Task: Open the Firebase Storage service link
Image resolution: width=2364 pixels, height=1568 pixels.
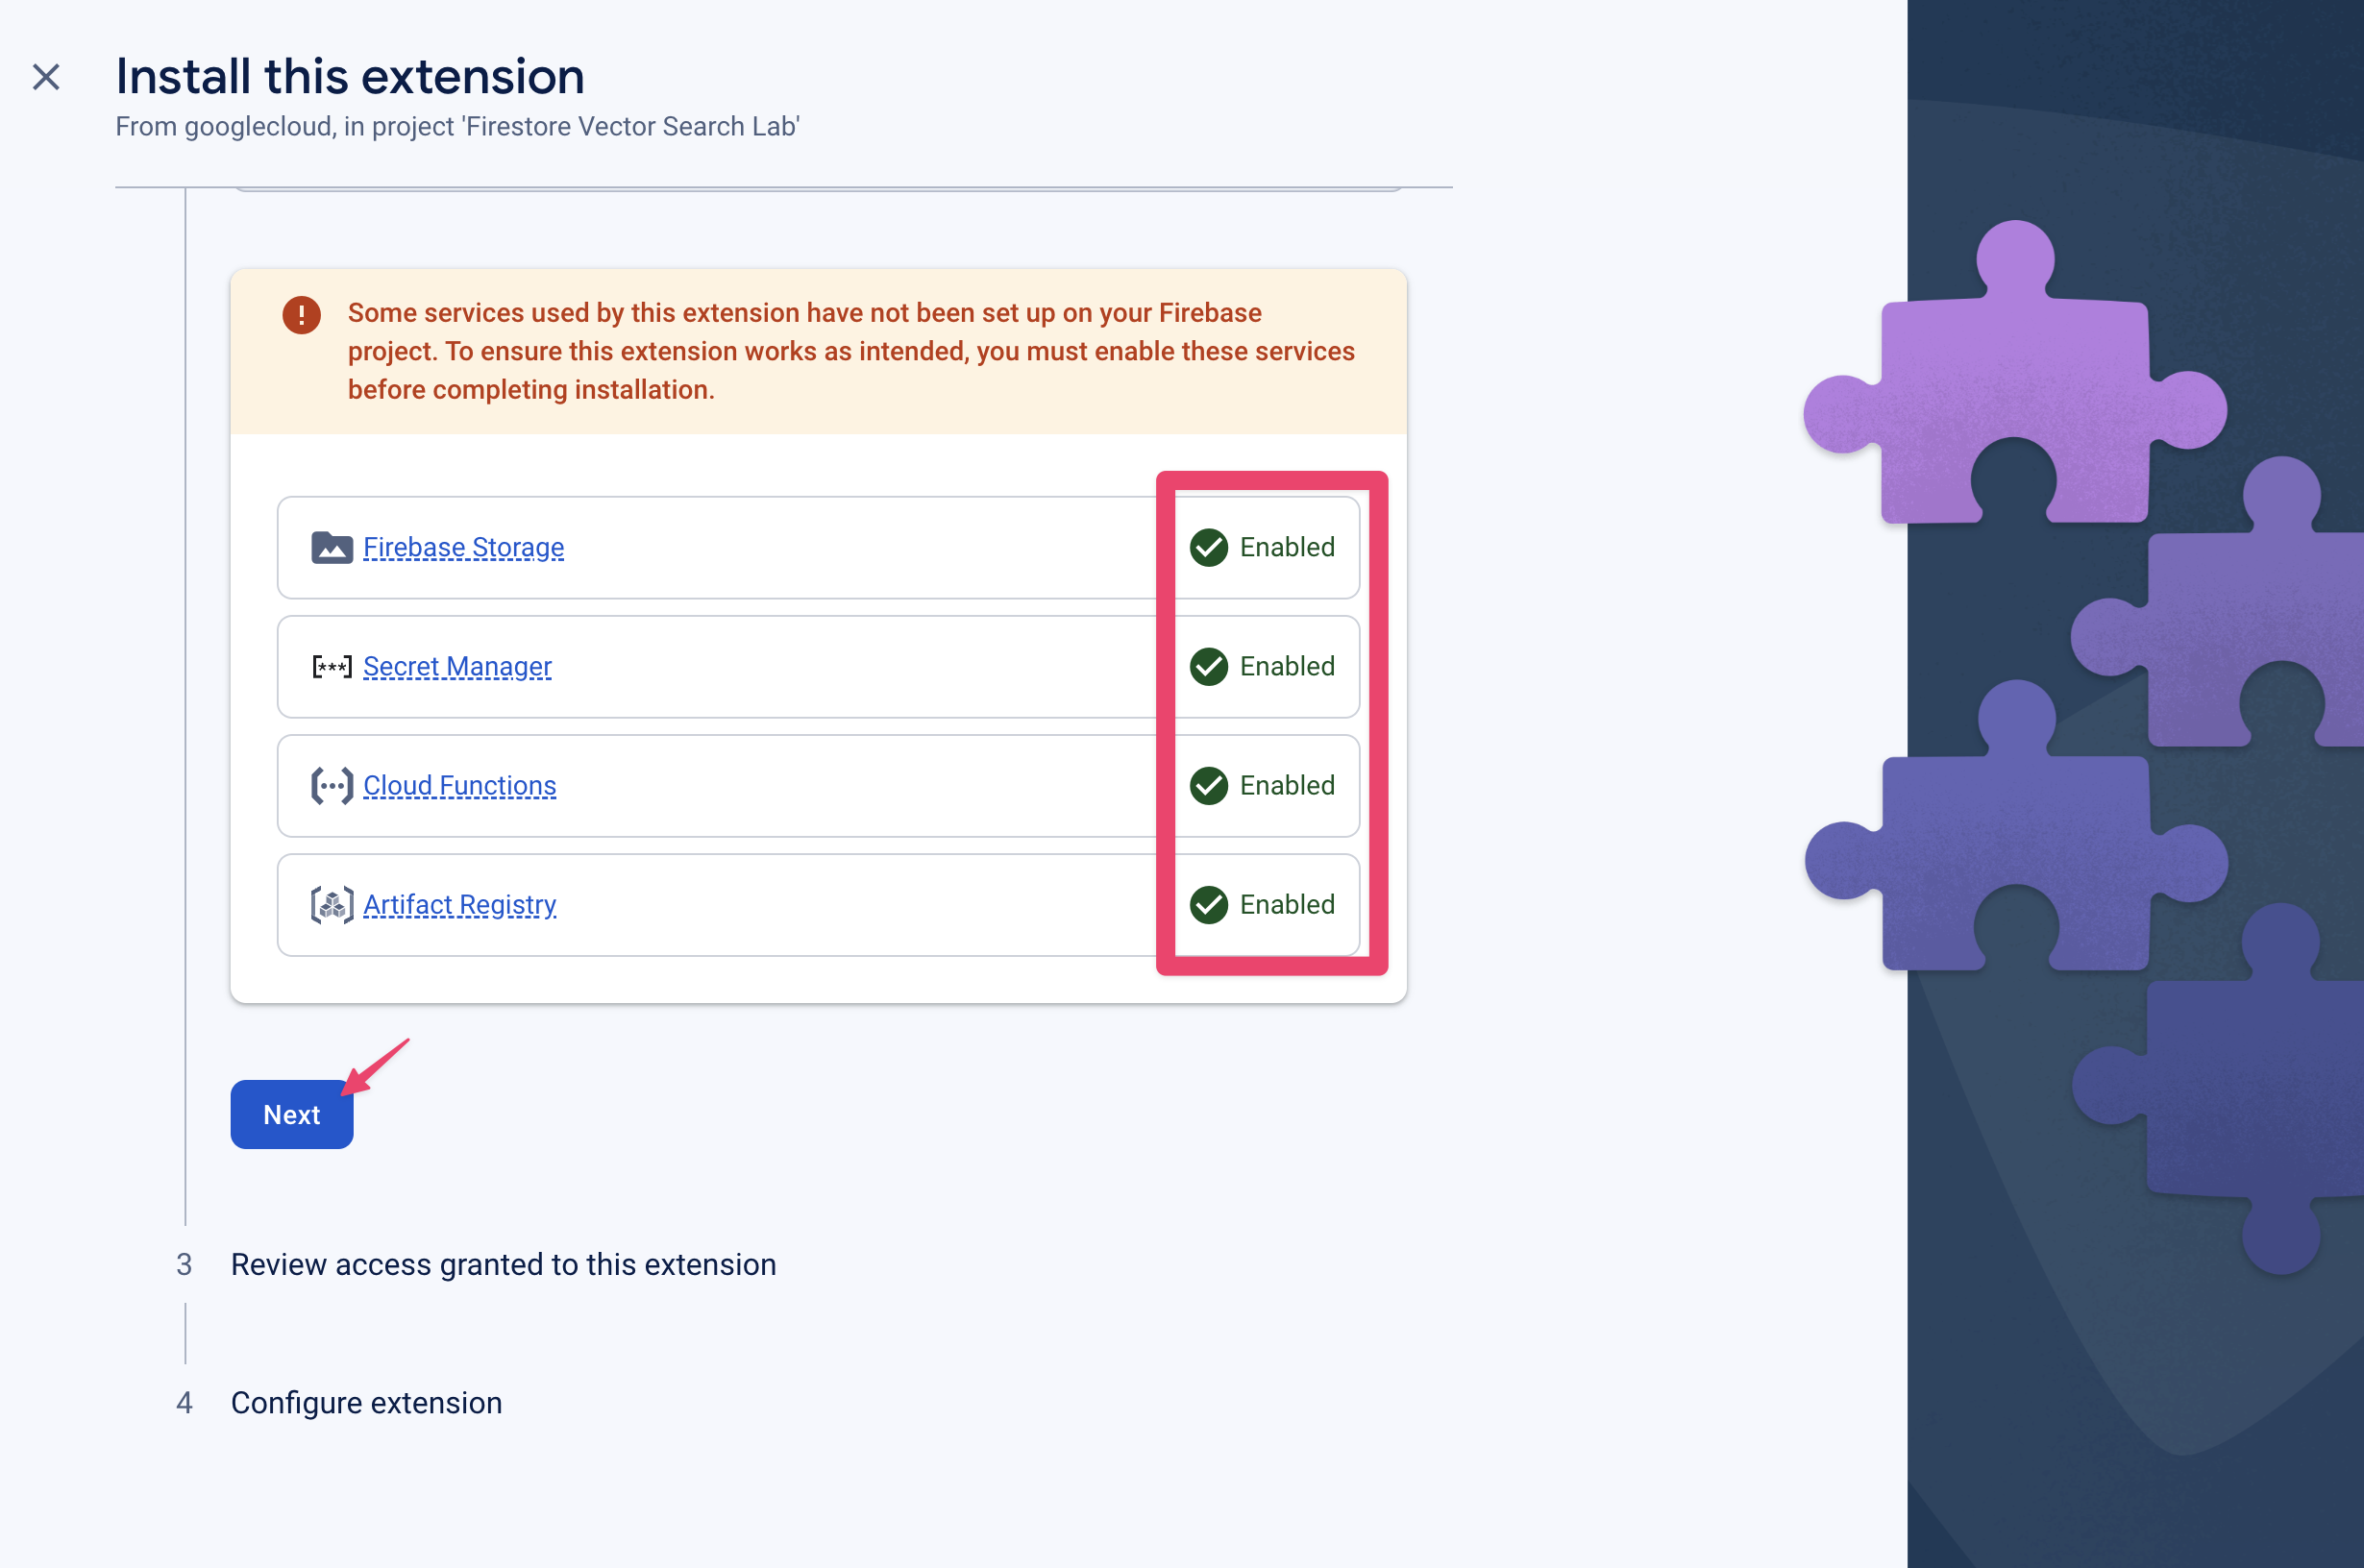Action: (462, 548)
